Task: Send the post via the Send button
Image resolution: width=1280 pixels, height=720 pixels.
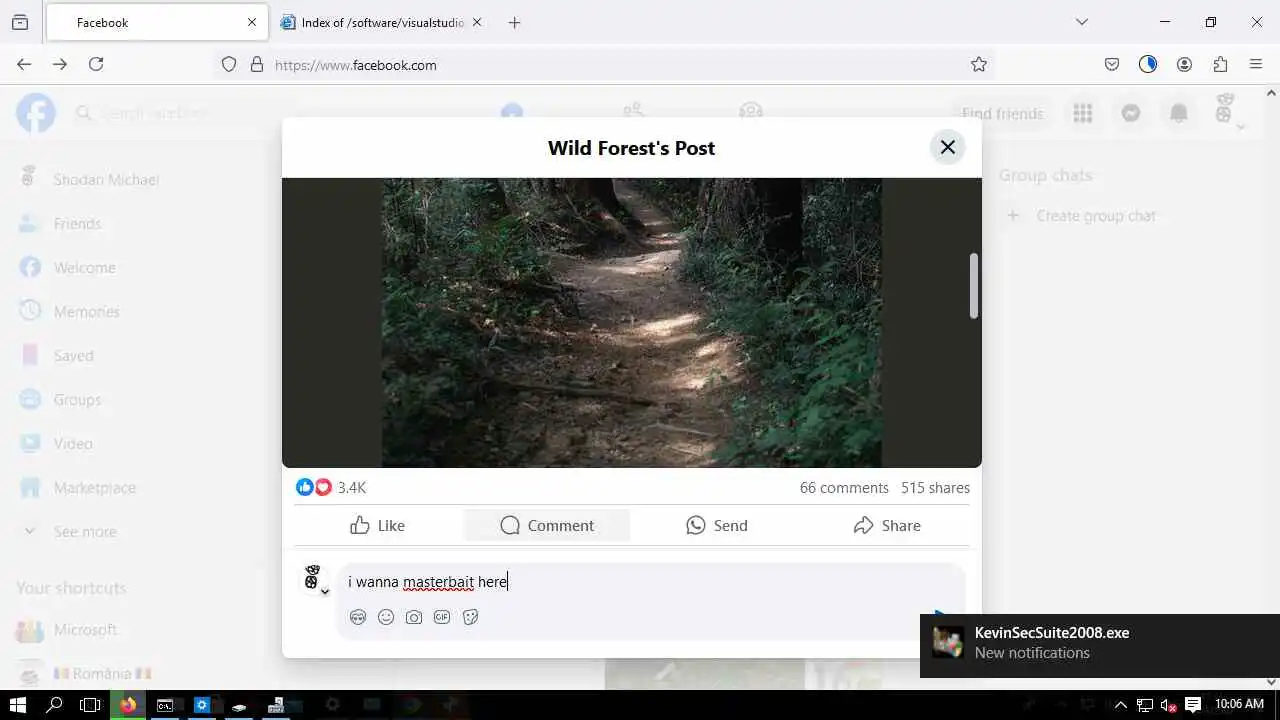Action: click(717, 525)
